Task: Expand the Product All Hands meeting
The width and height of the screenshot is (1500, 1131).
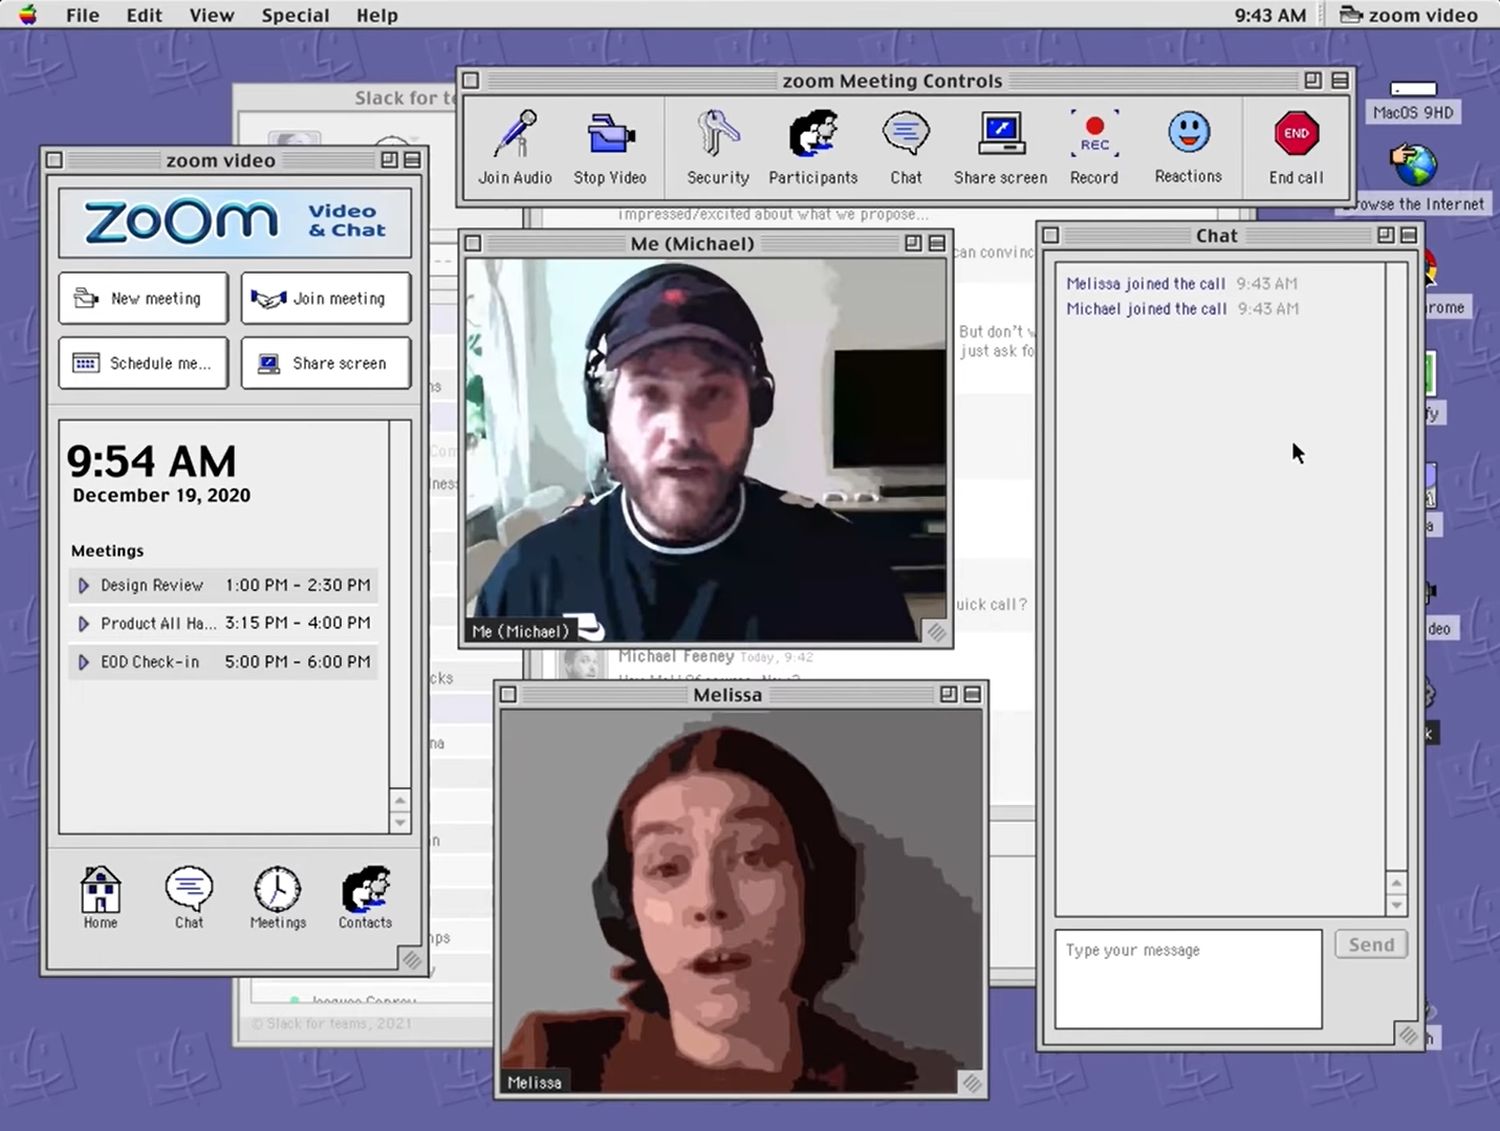Action: [84, 624]
